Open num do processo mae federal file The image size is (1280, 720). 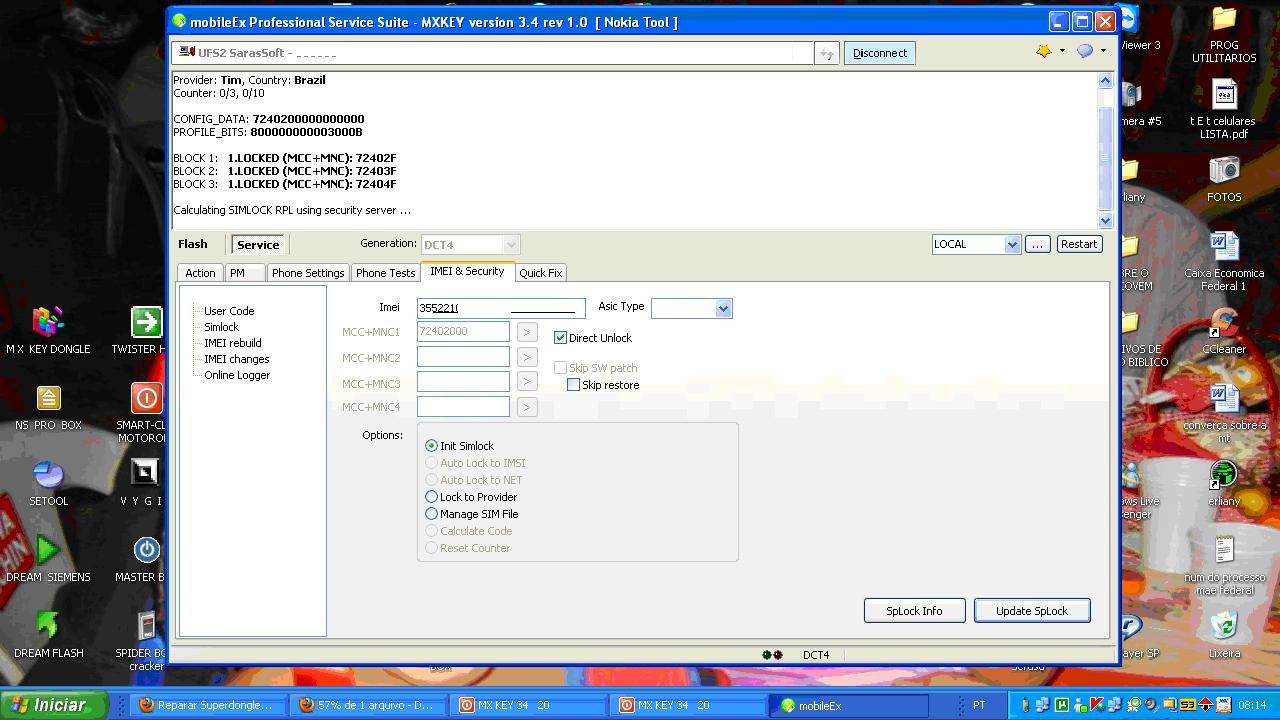coord(1224,565)
